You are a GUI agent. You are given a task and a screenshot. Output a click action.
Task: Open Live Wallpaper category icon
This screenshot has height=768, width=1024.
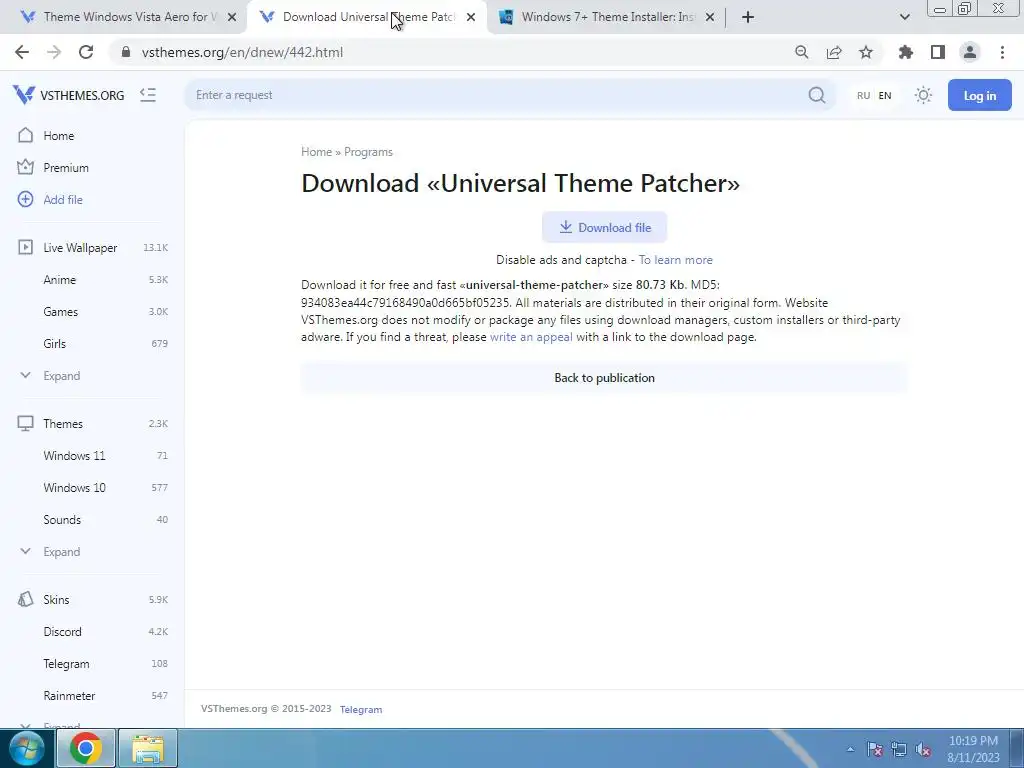[25, 248]
